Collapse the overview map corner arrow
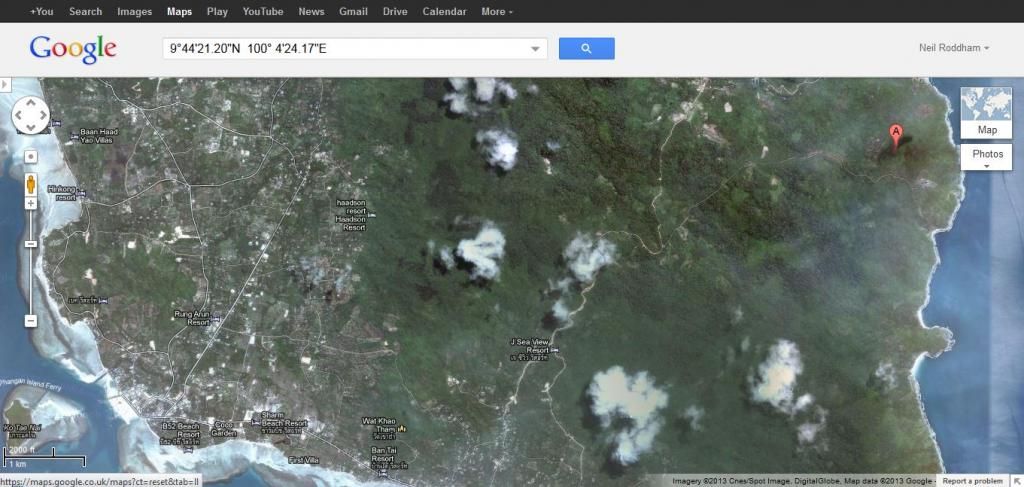 click(x=1017, y=481)
